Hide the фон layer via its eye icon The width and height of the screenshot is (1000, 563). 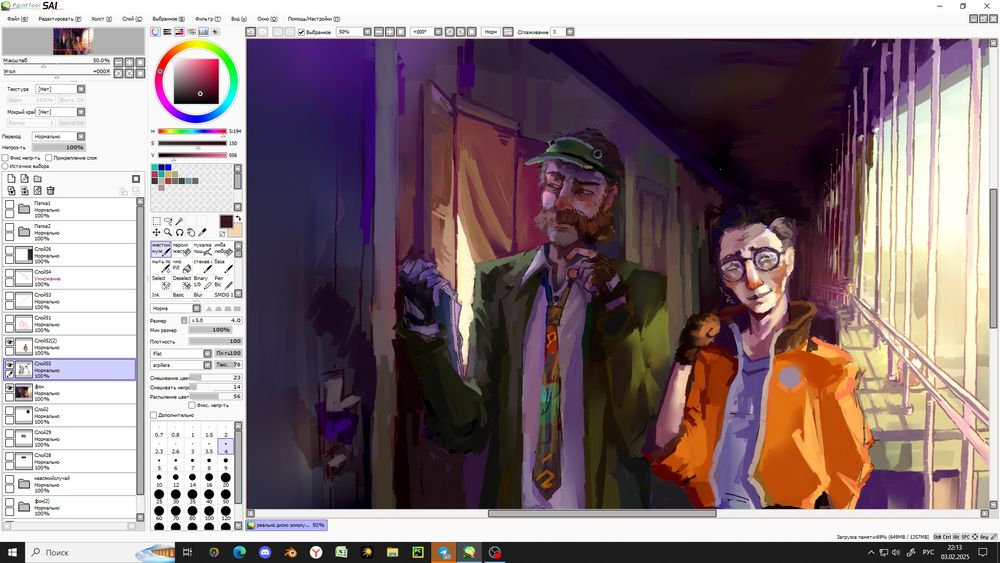pos(10,388)
